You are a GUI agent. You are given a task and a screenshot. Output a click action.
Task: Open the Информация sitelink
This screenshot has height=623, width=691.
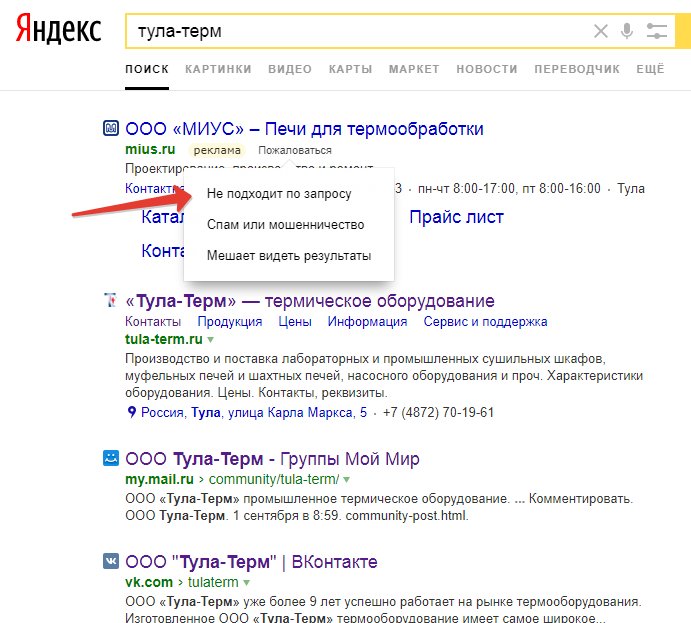(x=367, y=322)
